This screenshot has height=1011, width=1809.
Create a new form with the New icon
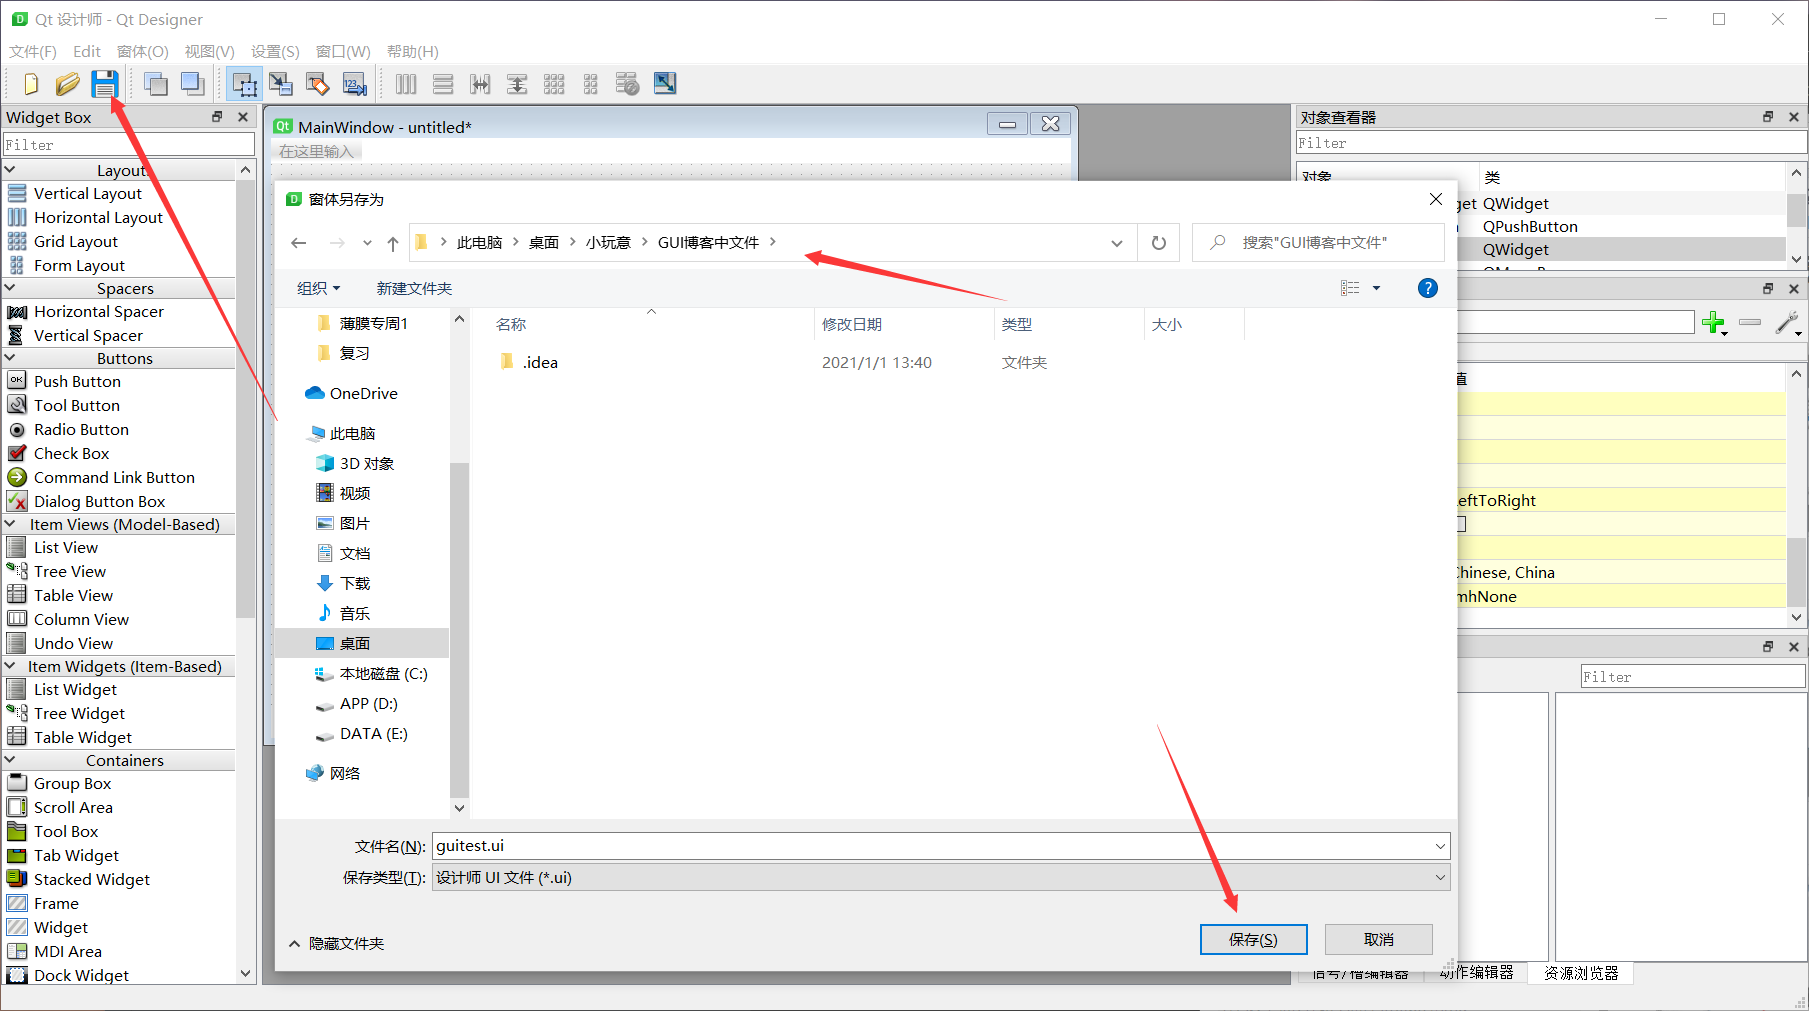pos(29,84)
